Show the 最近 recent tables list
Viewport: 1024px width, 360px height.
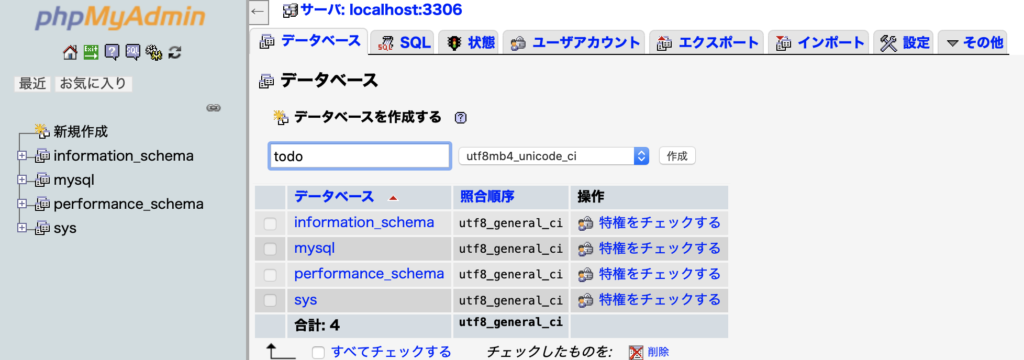(x=33, y=84)
